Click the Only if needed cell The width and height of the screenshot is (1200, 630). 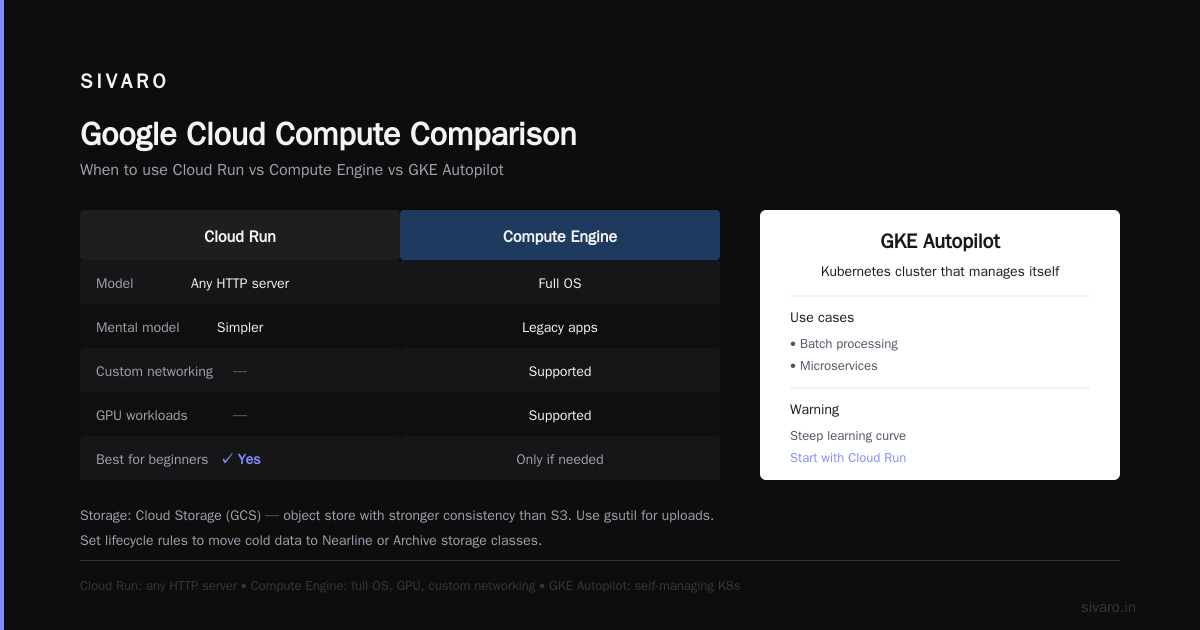[x=560, y=459]
